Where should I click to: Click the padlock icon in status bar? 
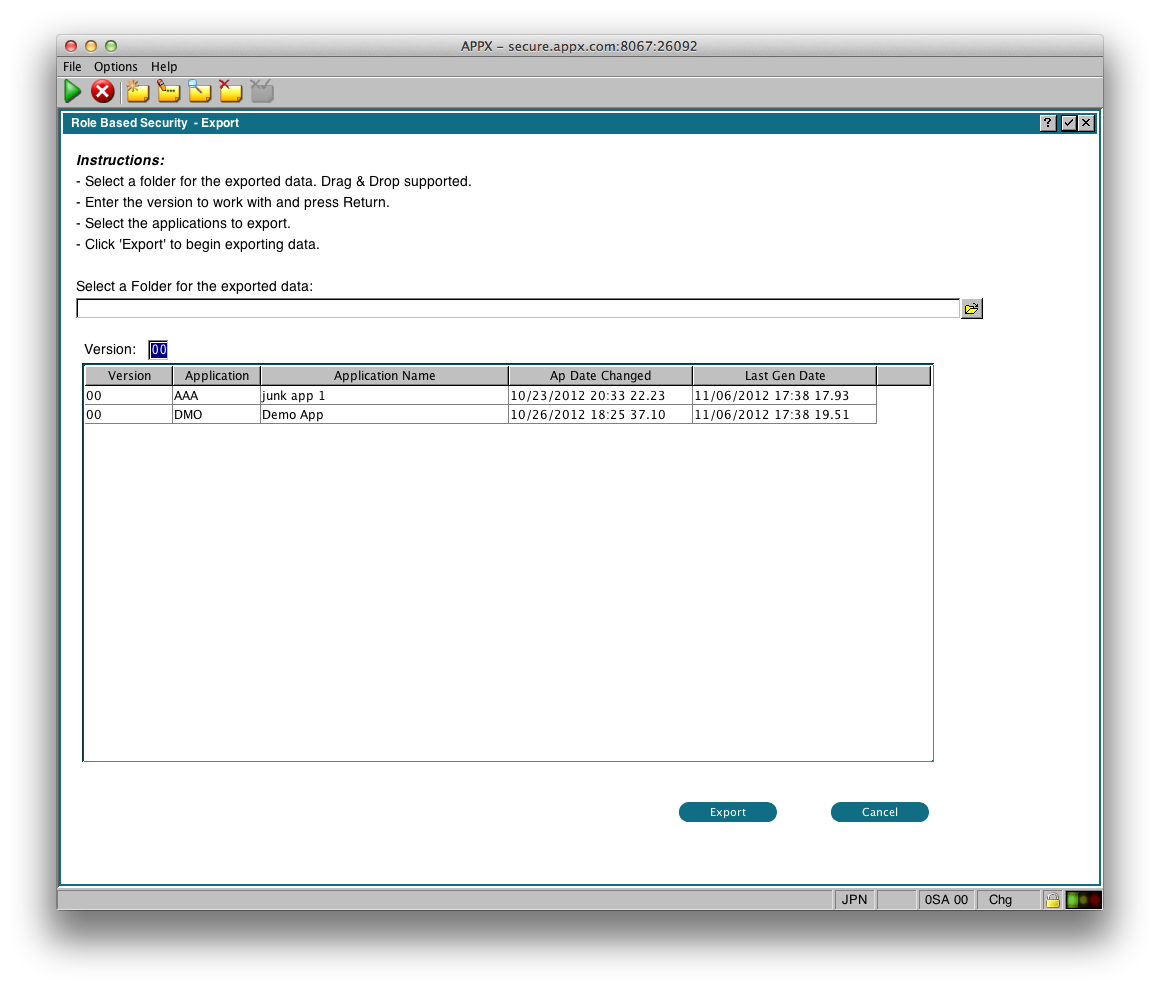tap(1052, 900)
